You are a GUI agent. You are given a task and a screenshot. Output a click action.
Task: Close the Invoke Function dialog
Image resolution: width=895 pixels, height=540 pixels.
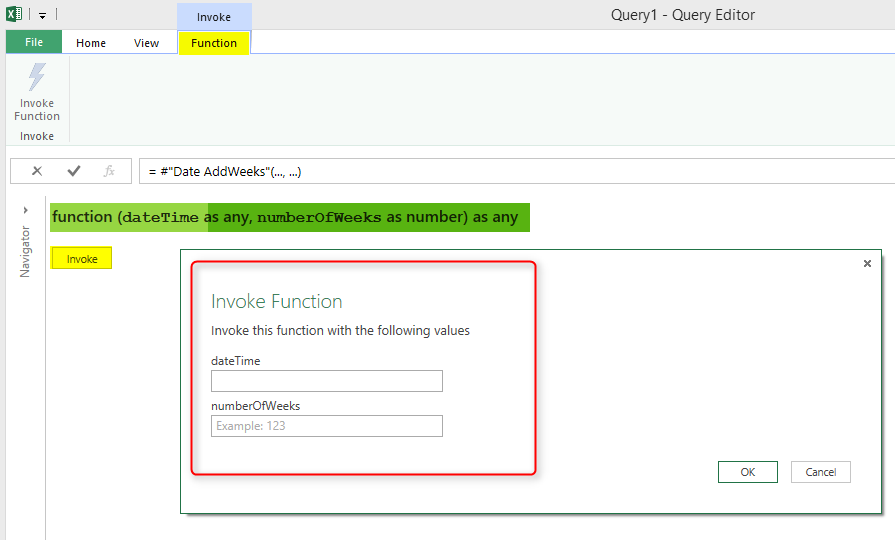tap(867, 263)
